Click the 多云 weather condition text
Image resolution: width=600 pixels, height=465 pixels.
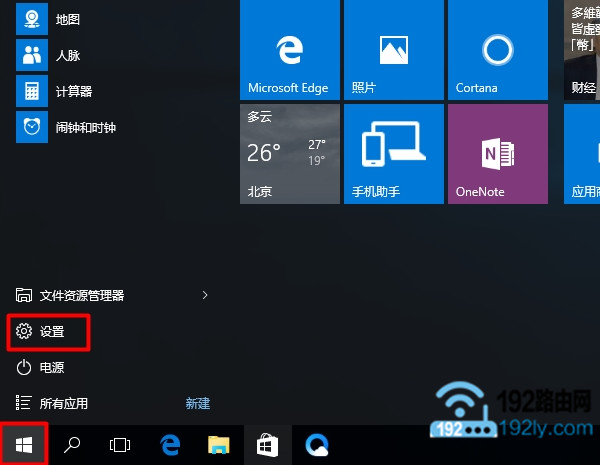pyautogui.click(x=259, y=116)
